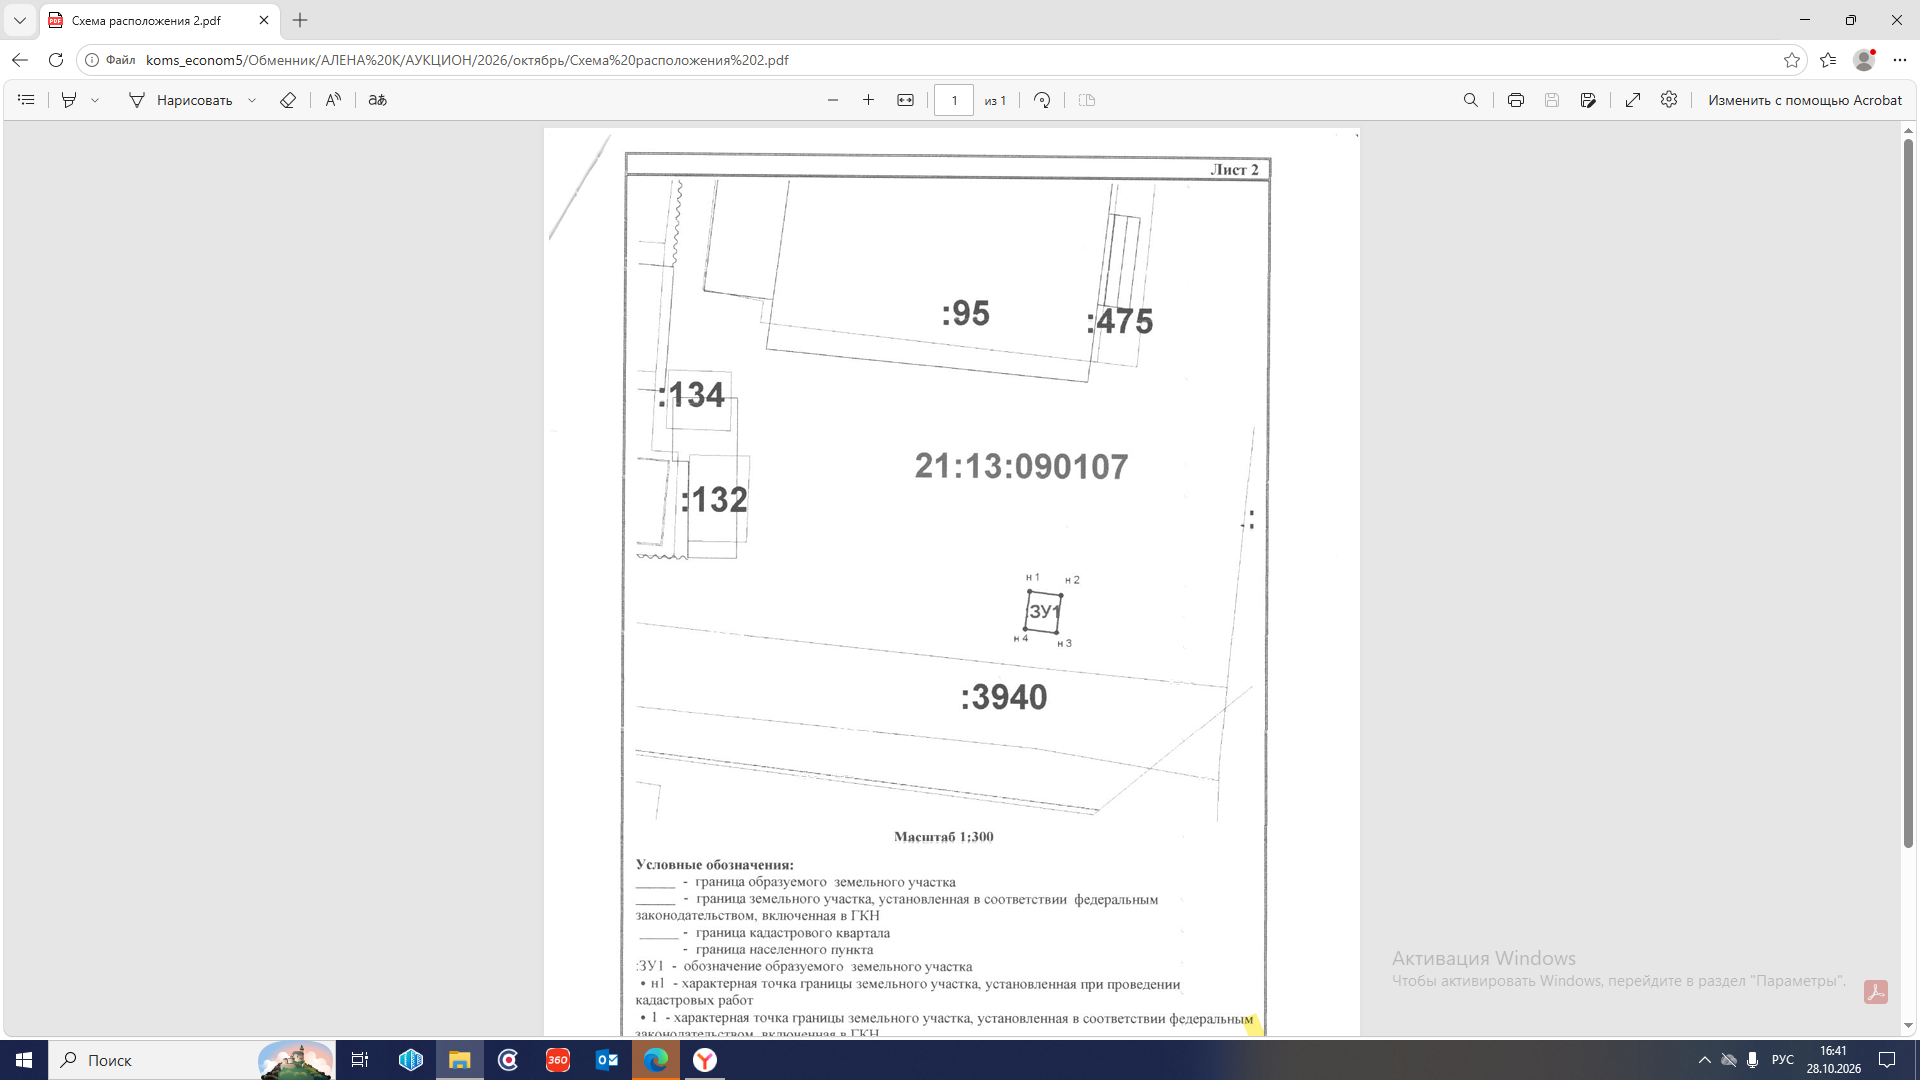Click the Save As icon

(1588, 100)
